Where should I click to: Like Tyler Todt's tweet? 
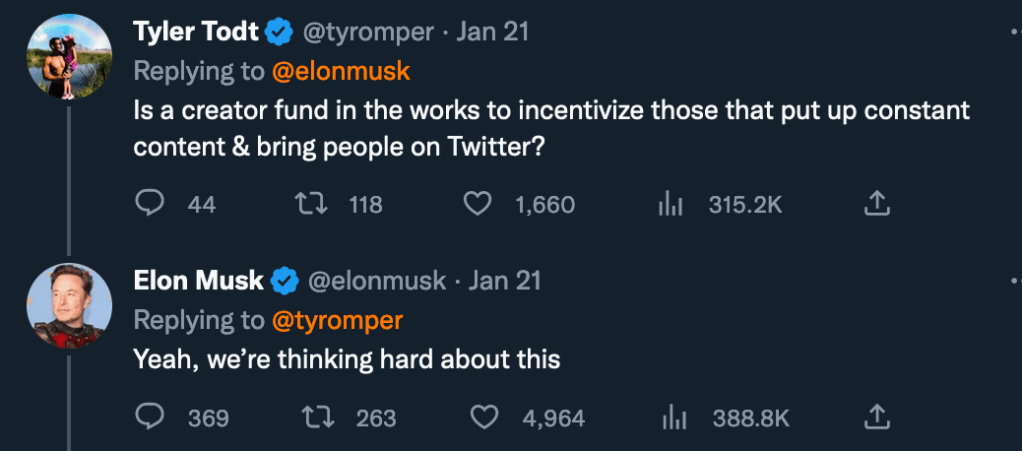coord(479,204)
